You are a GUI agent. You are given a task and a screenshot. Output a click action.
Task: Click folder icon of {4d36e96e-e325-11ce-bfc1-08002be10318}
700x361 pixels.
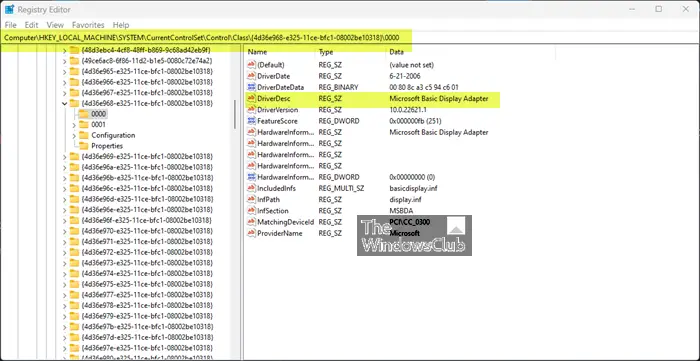click(x=74, y=210)
